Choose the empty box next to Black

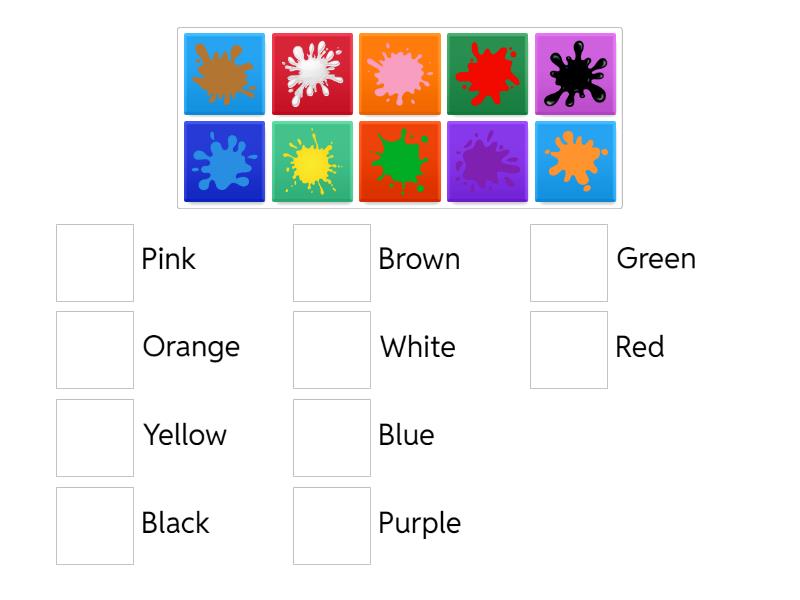coord(95,526)
